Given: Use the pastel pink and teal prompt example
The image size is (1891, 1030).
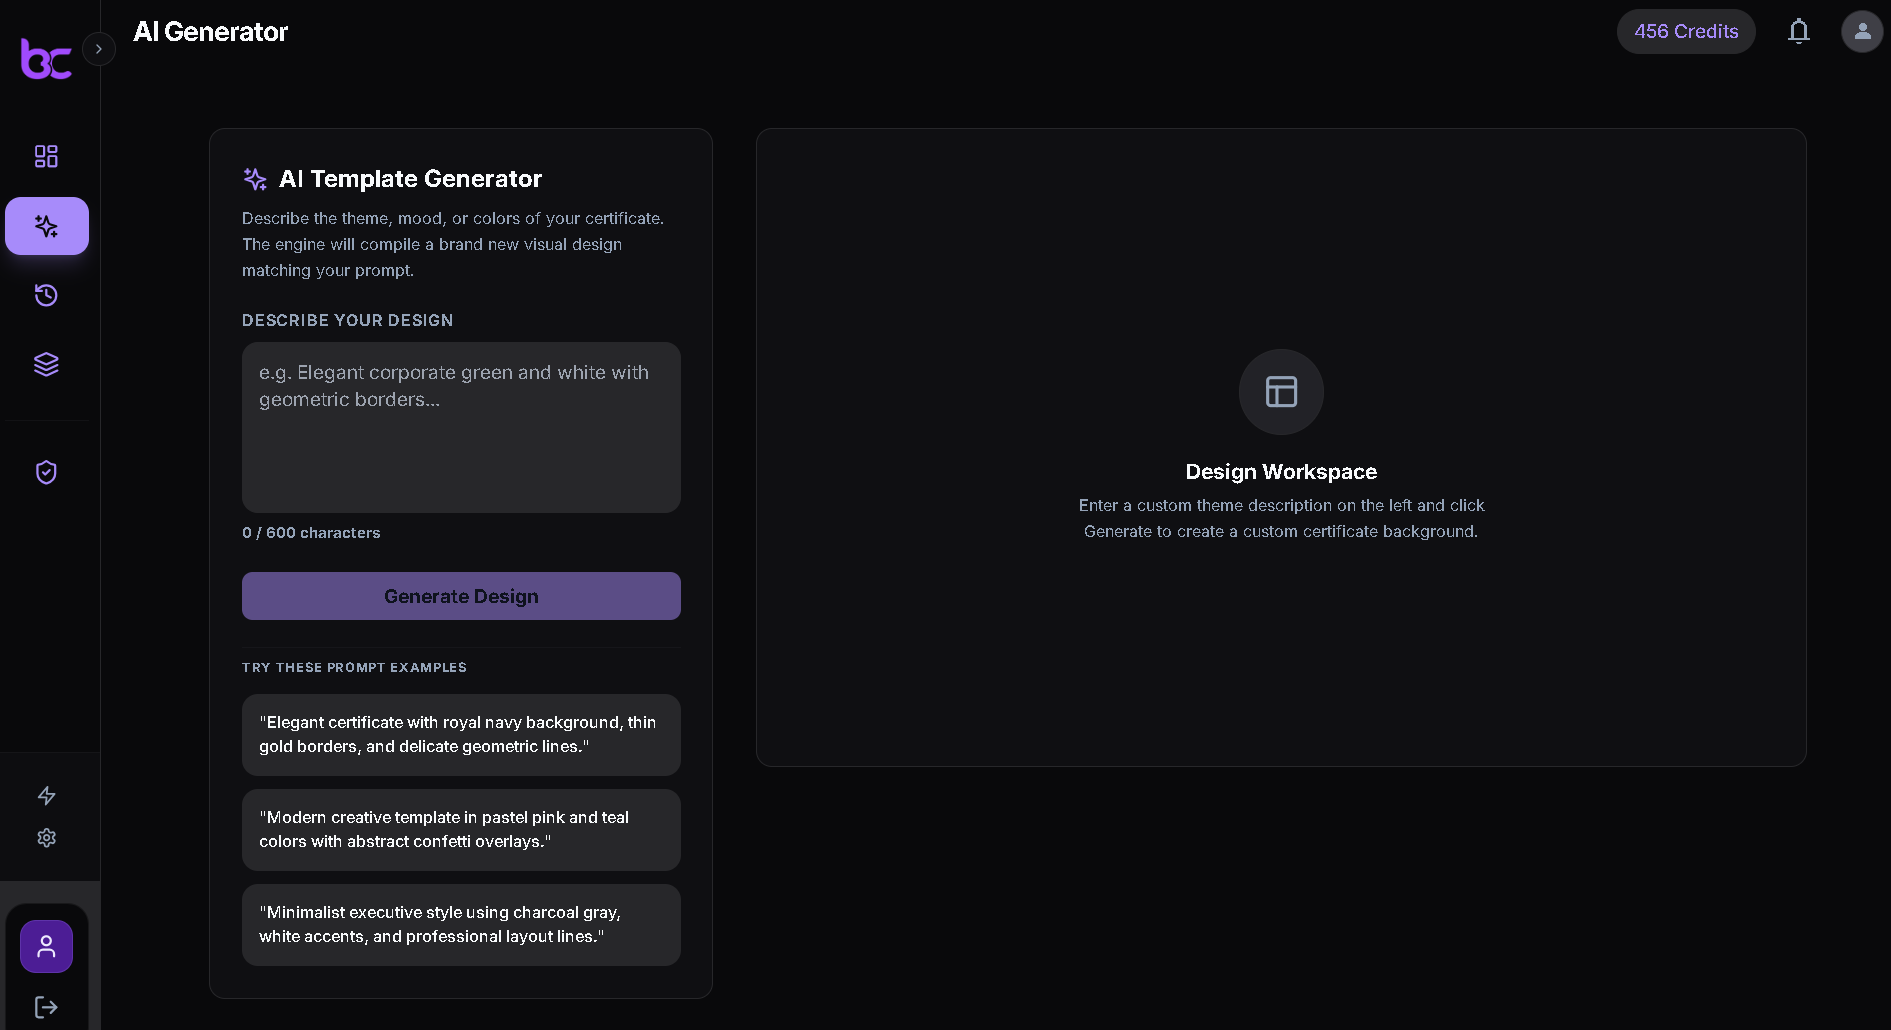Looking at the screenshot, I should (461, 829).
